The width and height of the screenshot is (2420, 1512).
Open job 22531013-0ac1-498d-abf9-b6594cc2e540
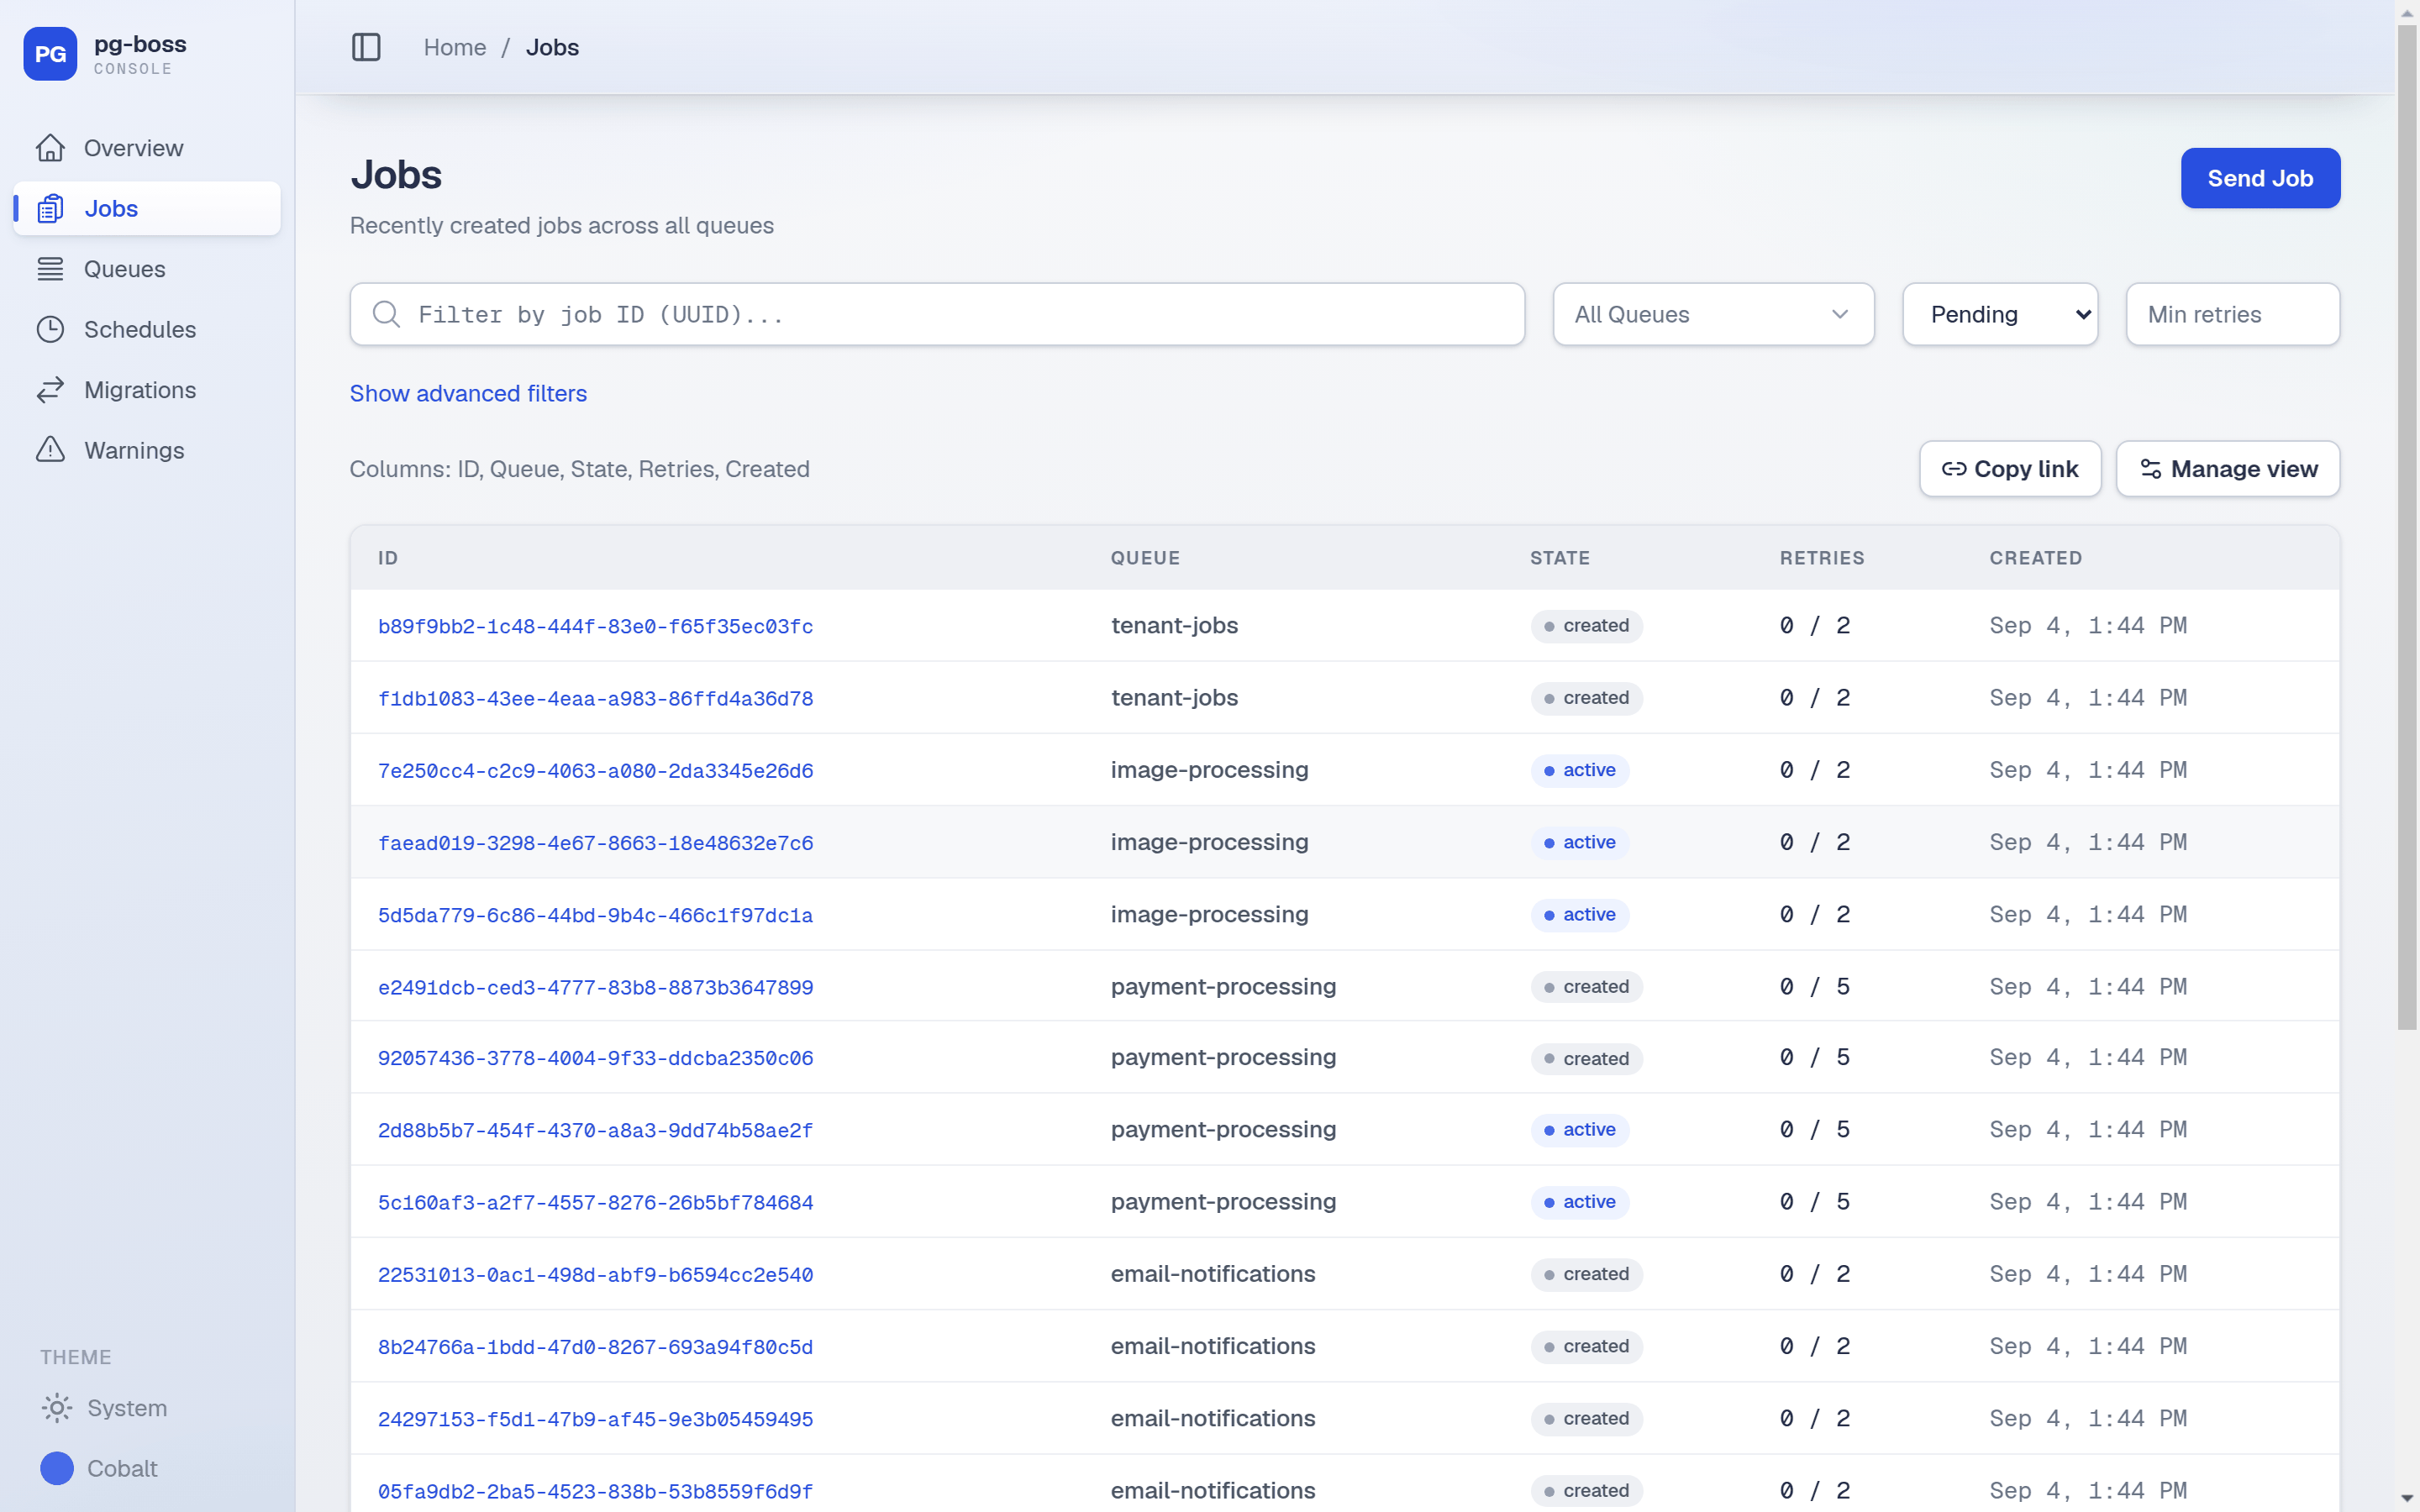click(595, 1274)
